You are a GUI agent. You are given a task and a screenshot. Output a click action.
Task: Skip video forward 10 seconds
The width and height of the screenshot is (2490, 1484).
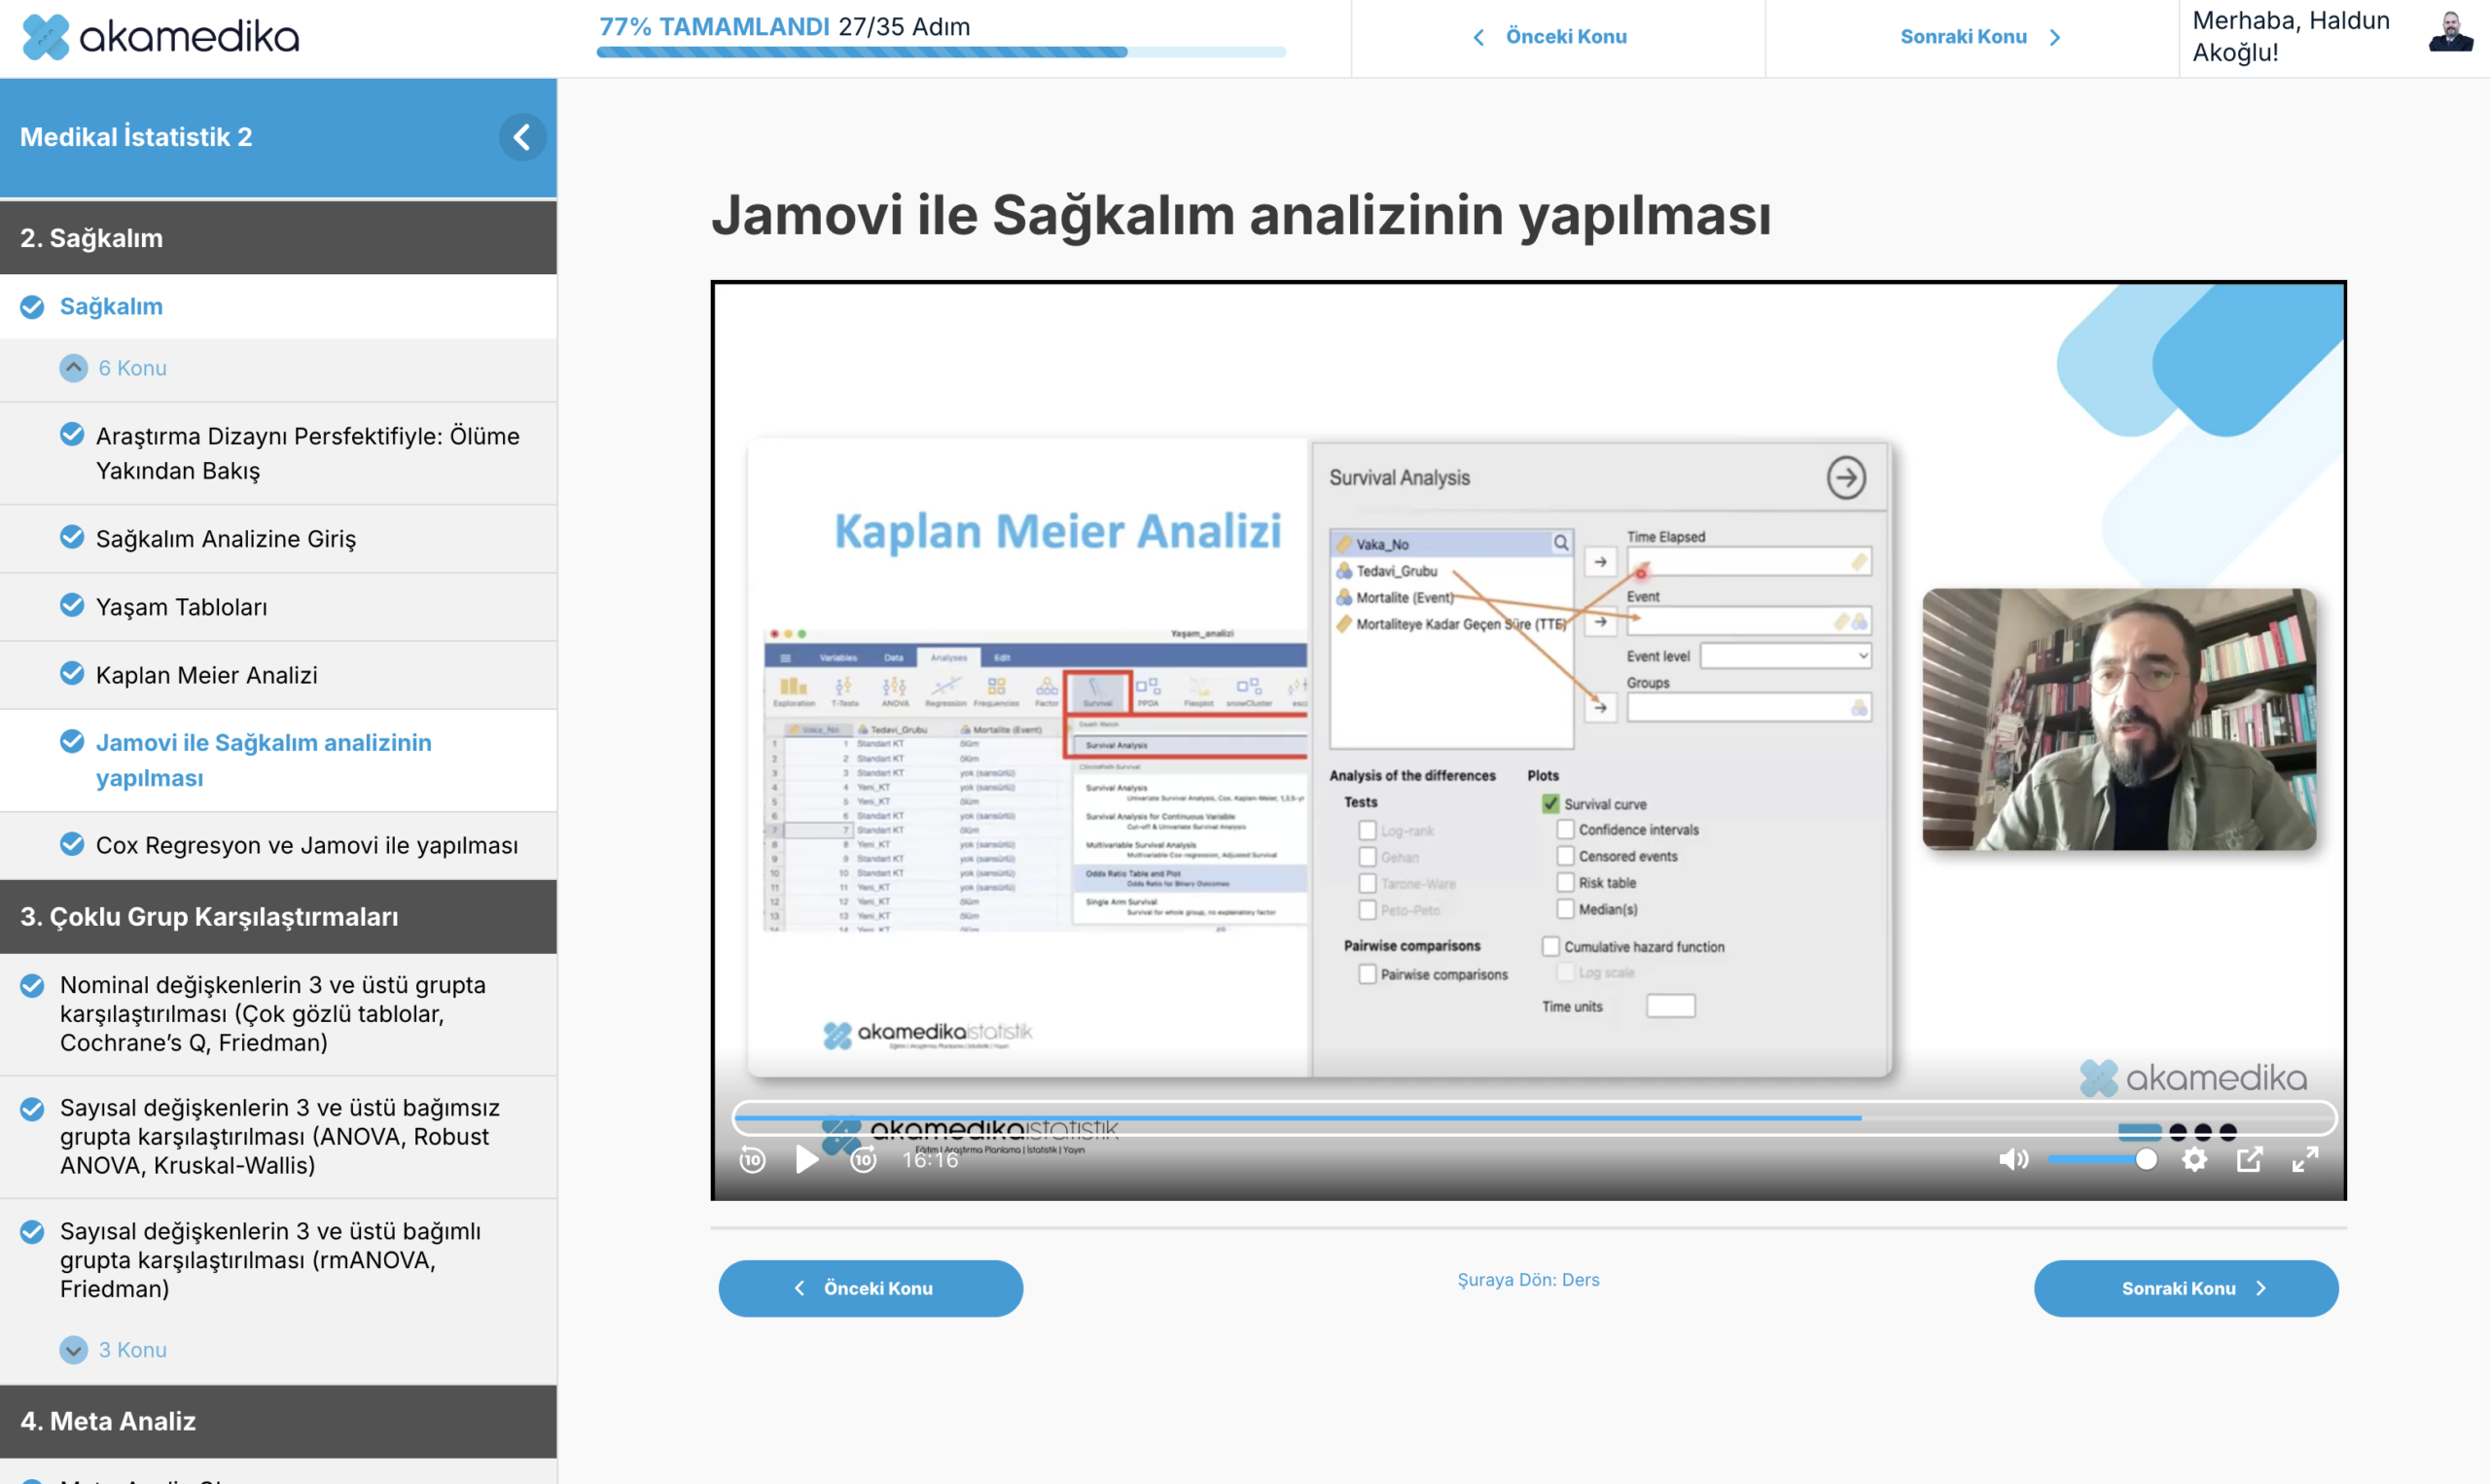[863, 1159]
